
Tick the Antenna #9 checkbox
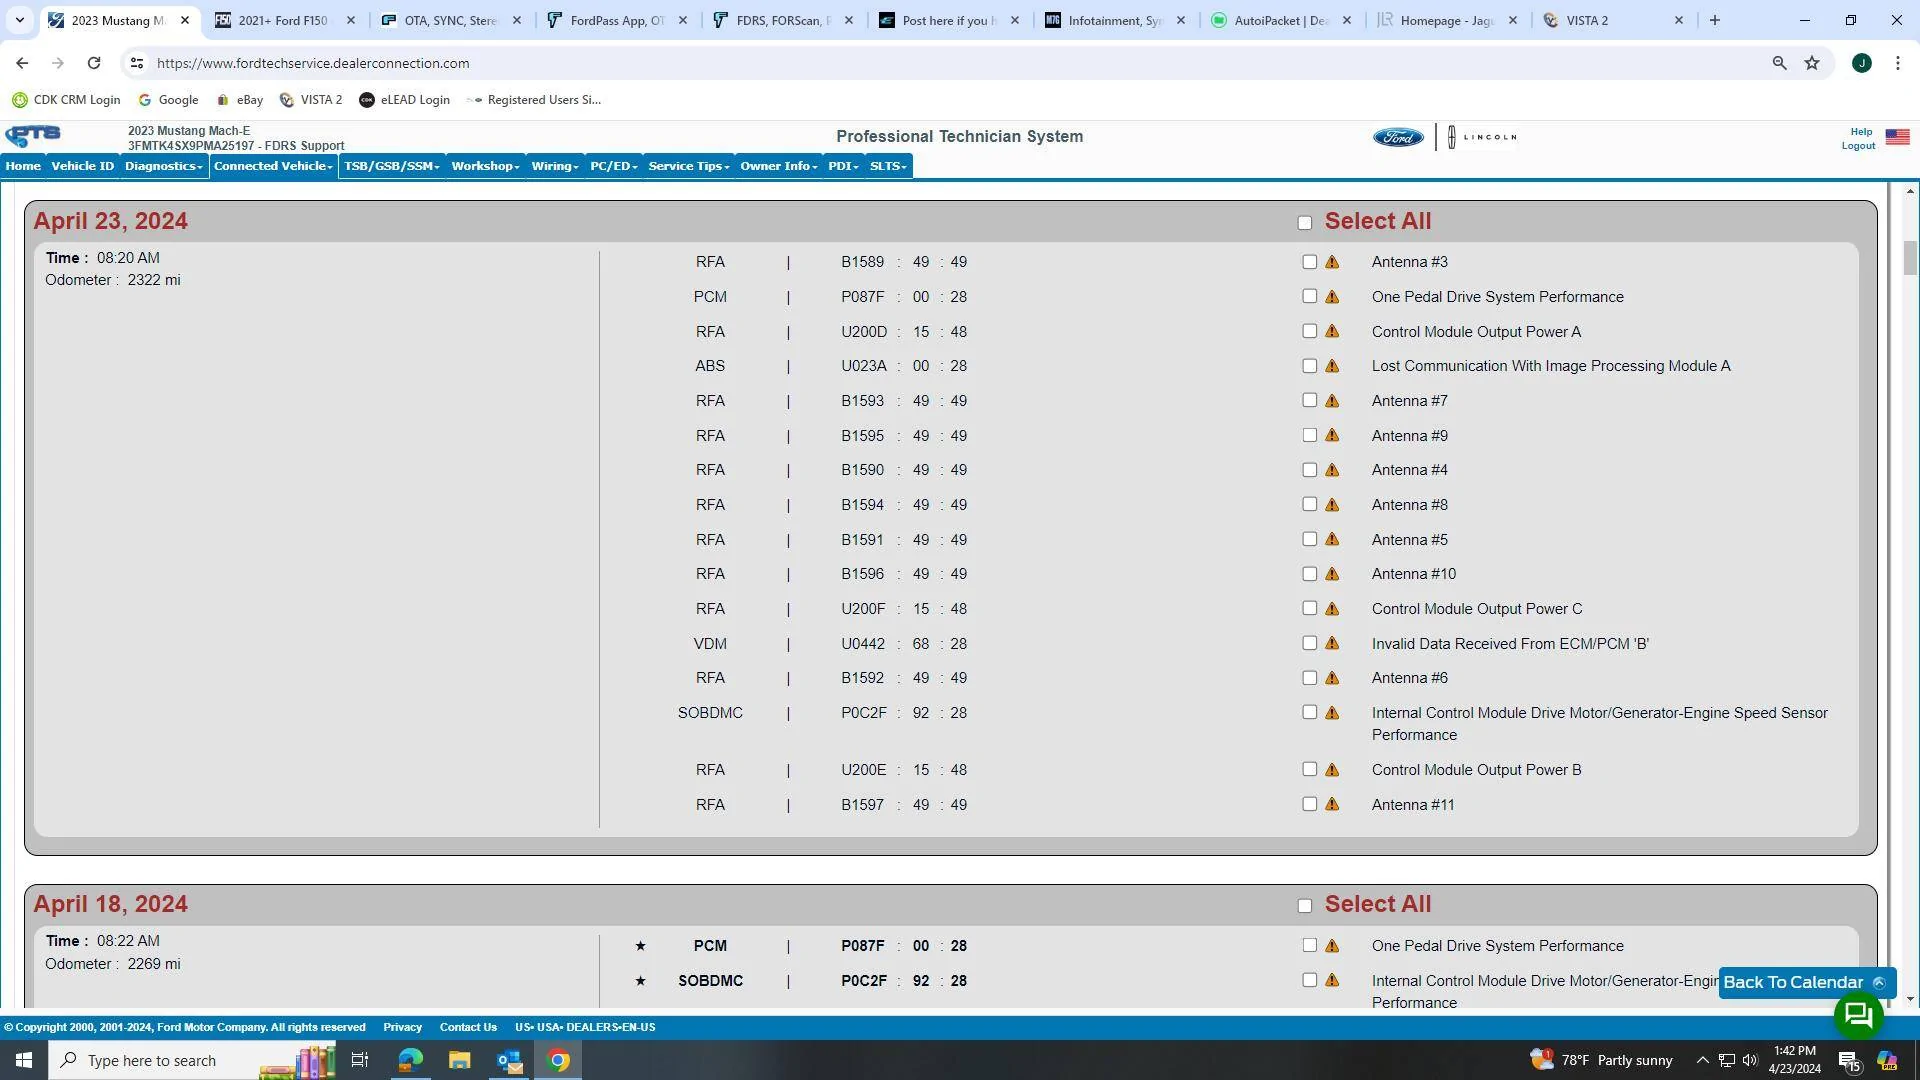(x=1310, y=435)
